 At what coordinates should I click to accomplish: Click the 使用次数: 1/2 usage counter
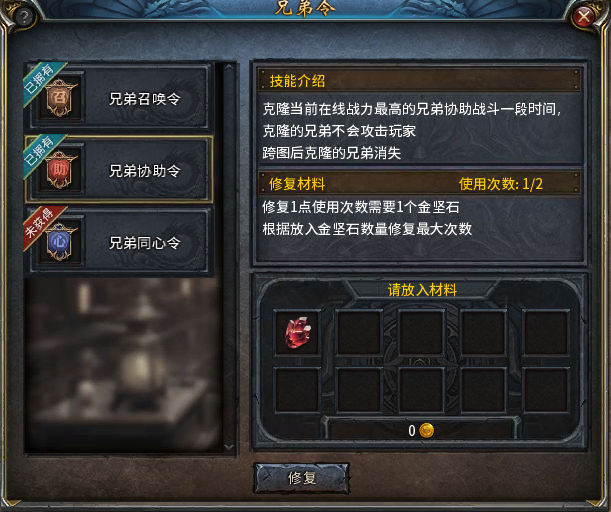(501, 184)
